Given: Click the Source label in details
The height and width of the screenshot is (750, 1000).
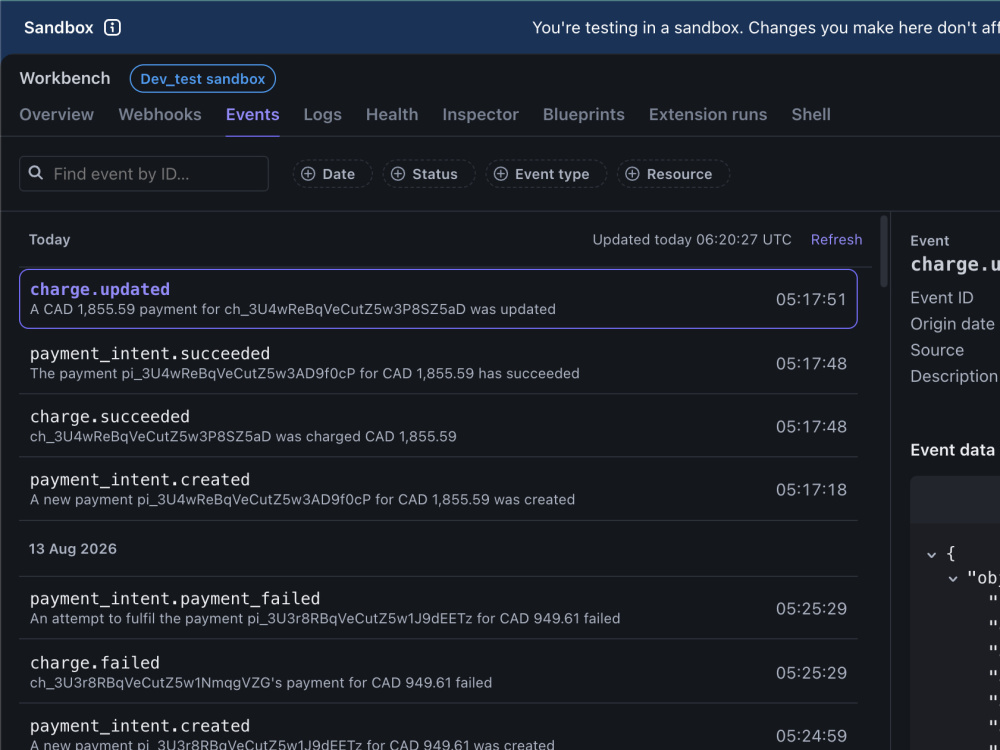Looking at the screenshot, I should [937, 349].
